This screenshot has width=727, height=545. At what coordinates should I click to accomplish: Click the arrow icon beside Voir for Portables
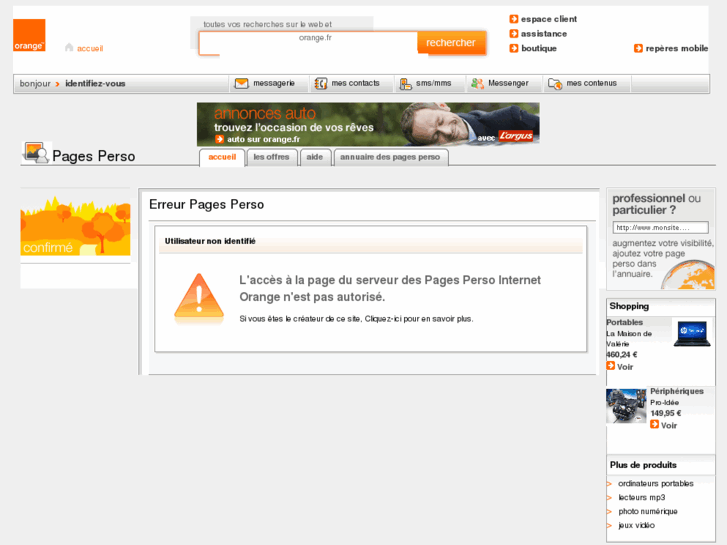[611, 366]
